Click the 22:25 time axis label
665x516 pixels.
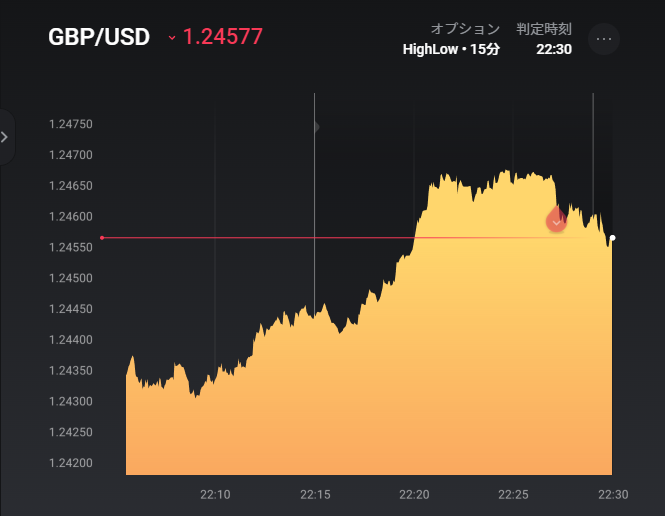513,494
